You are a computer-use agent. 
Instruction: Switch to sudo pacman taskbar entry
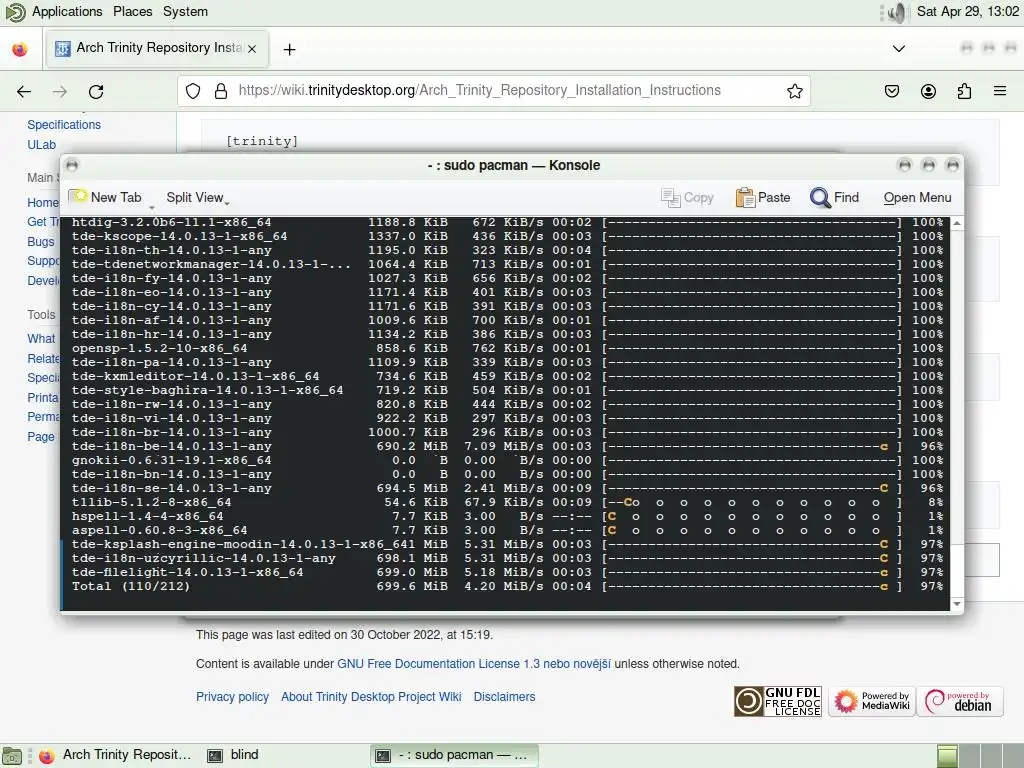click(454, 755)
